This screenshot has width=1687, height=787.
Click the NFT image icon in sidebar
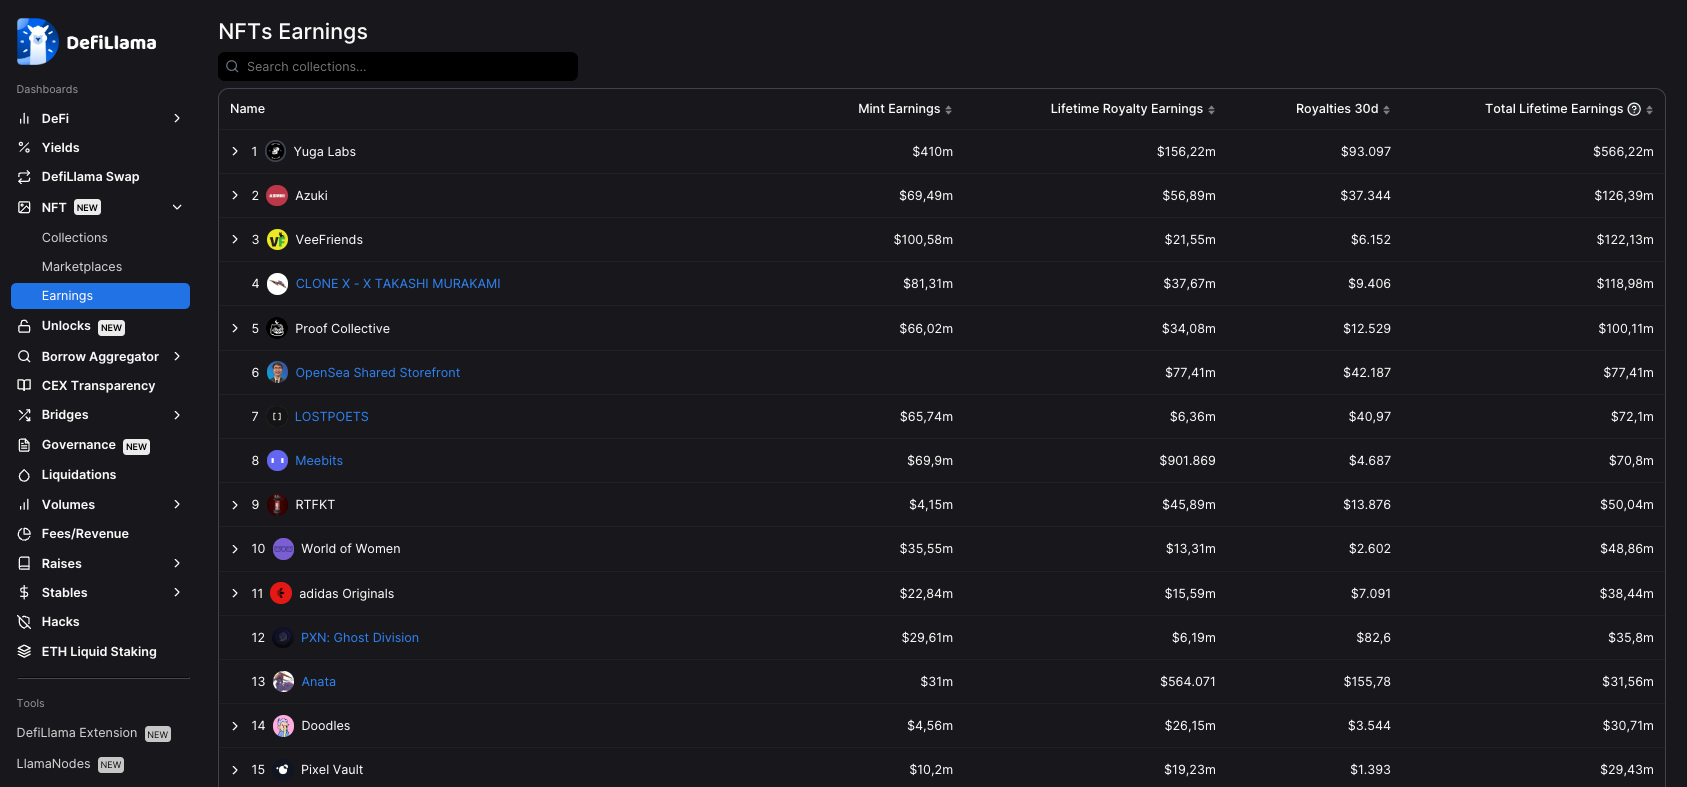(x=24, y=207)
